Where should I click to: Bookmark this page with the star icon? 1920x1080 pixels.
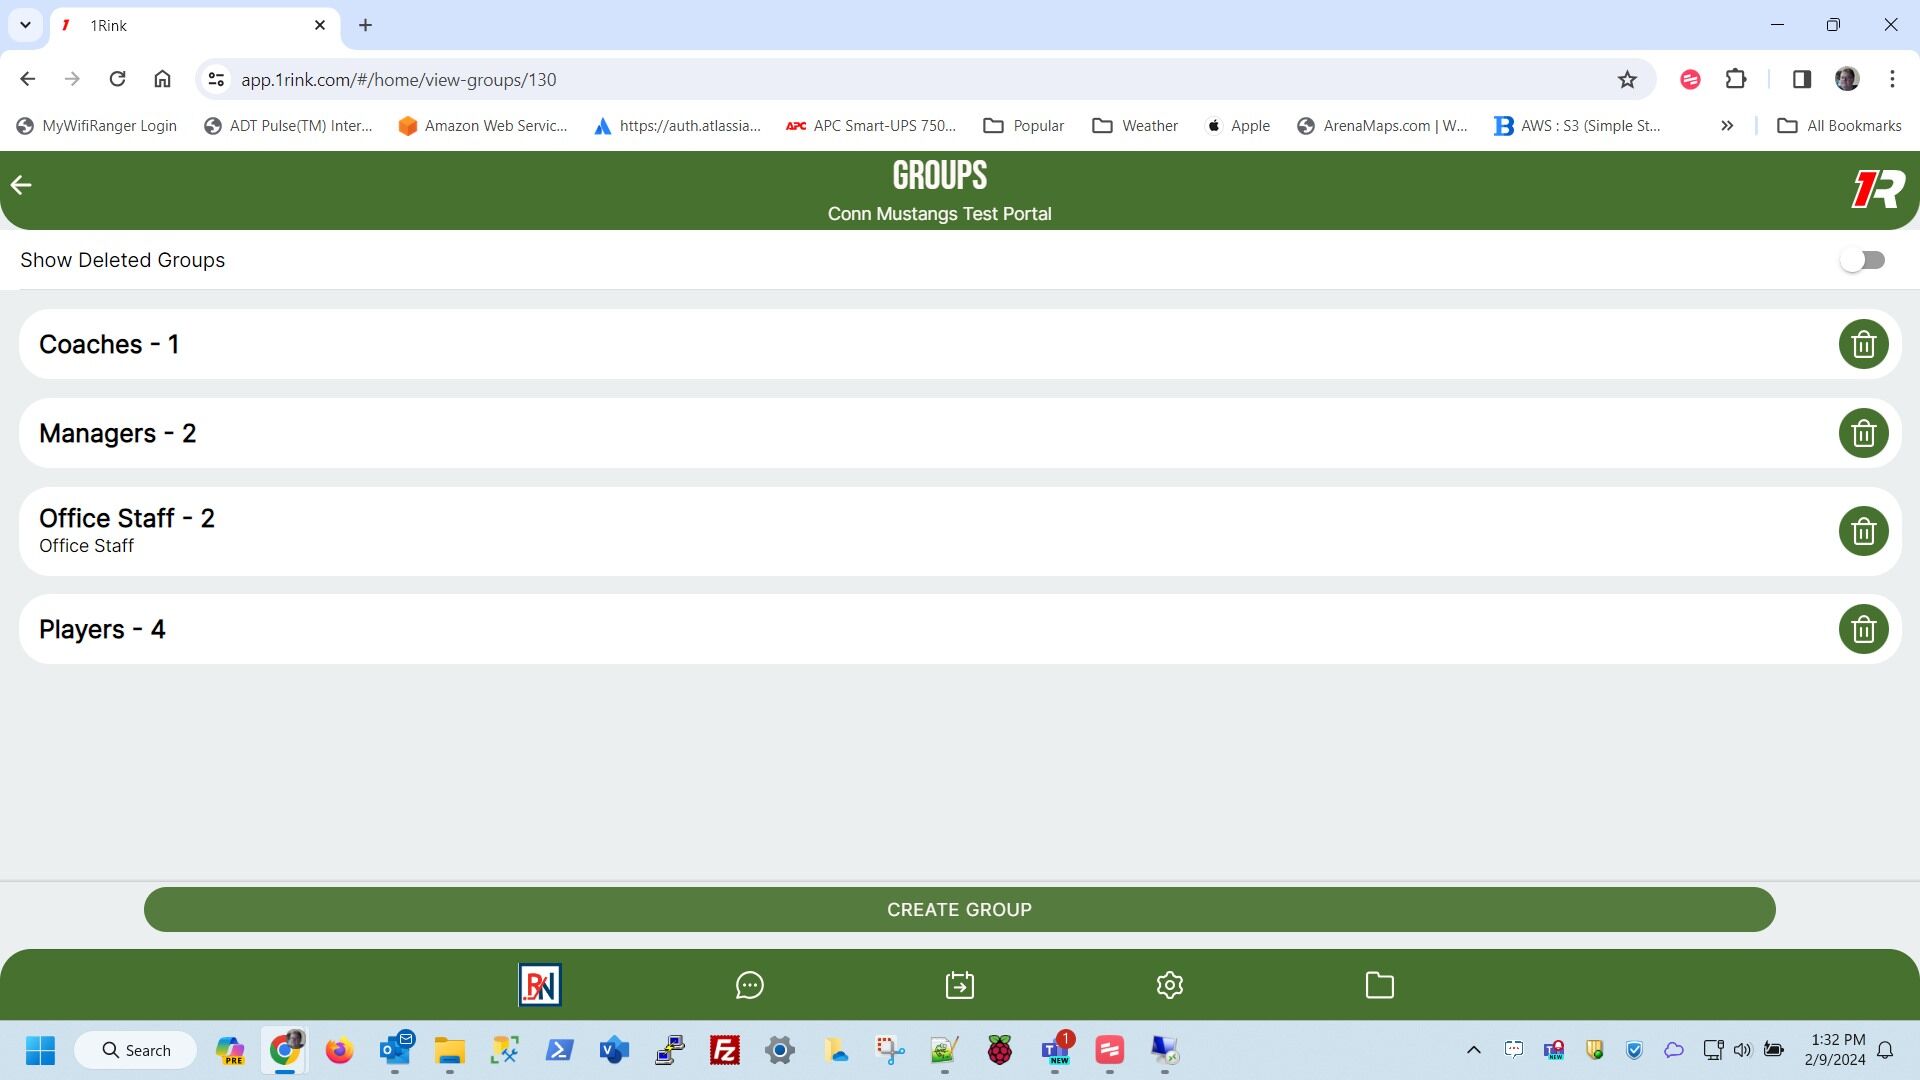pyautogui.click(x=1627, y=80)
